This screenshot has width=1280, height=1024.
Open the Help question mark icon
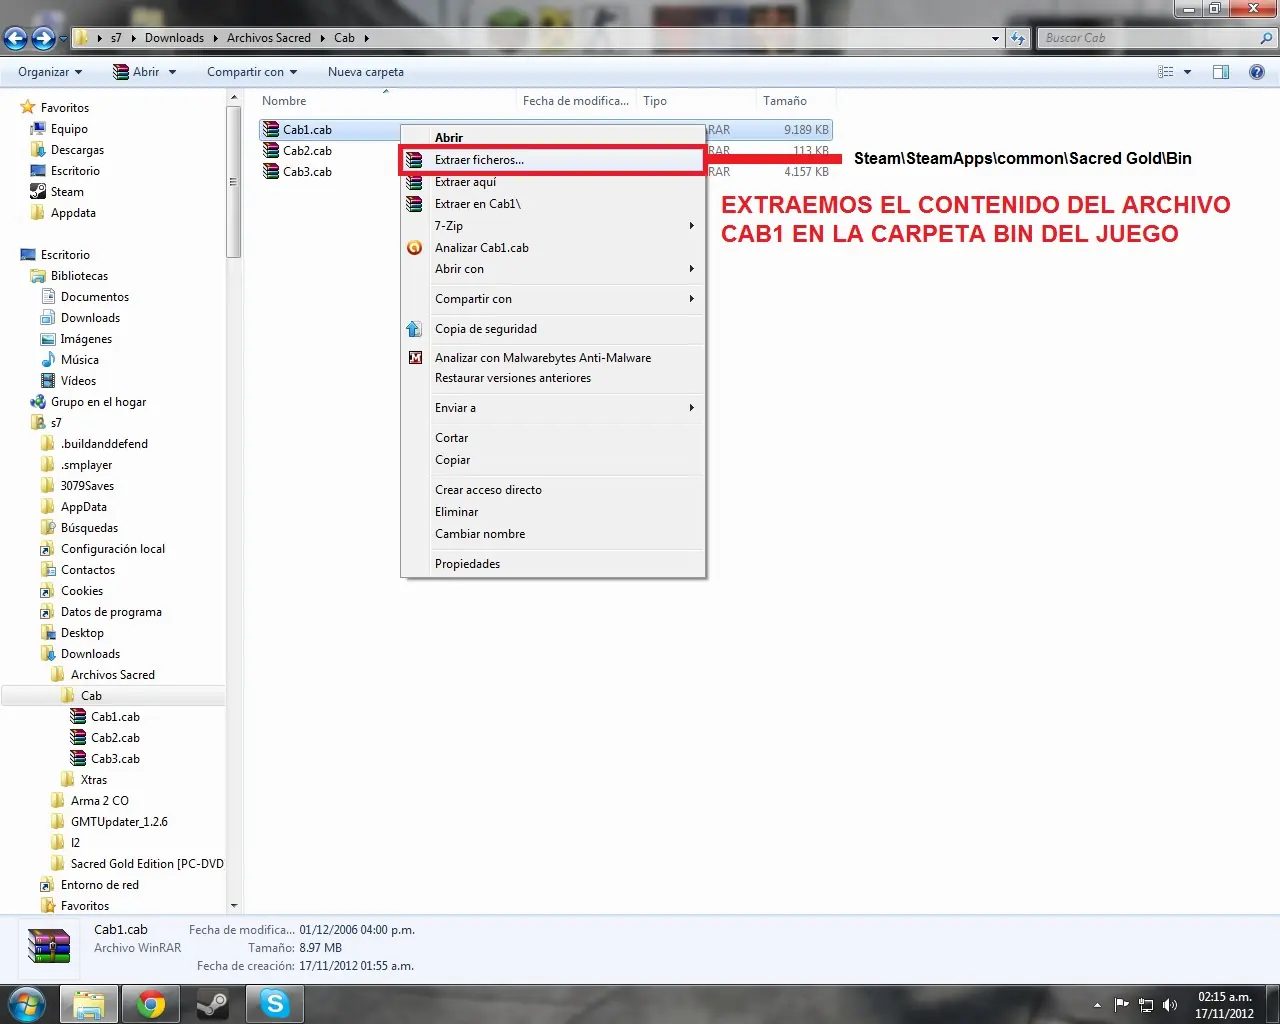pyautogui.click(x=1257, y=72)
